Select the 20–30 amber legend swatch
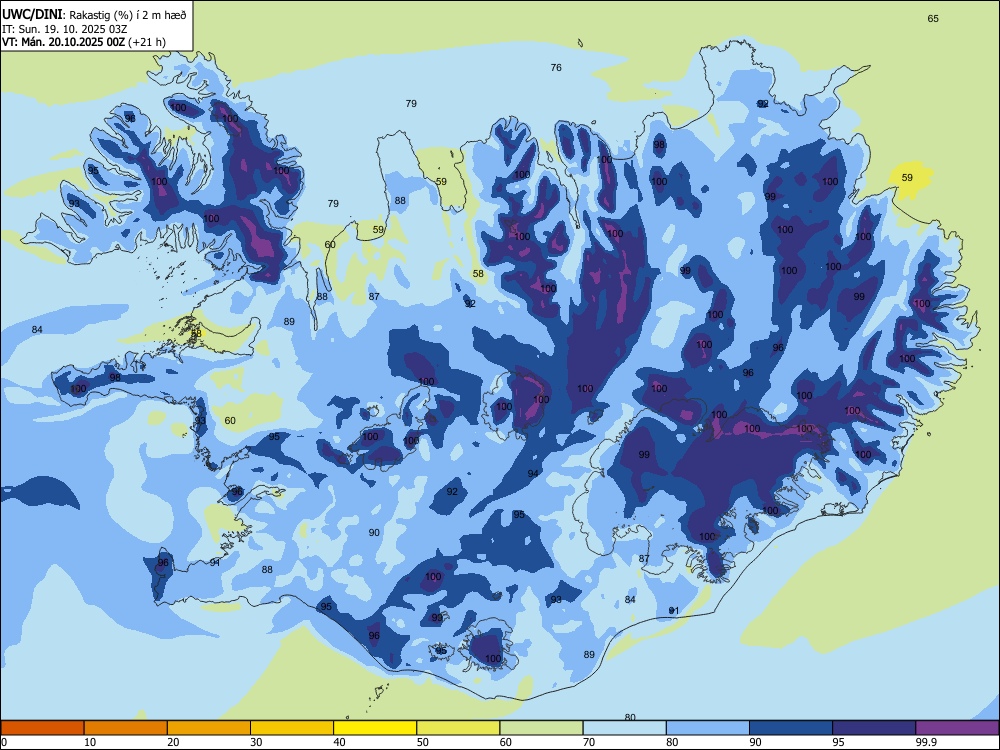The image size is (1000, 750). click(209, 728)
